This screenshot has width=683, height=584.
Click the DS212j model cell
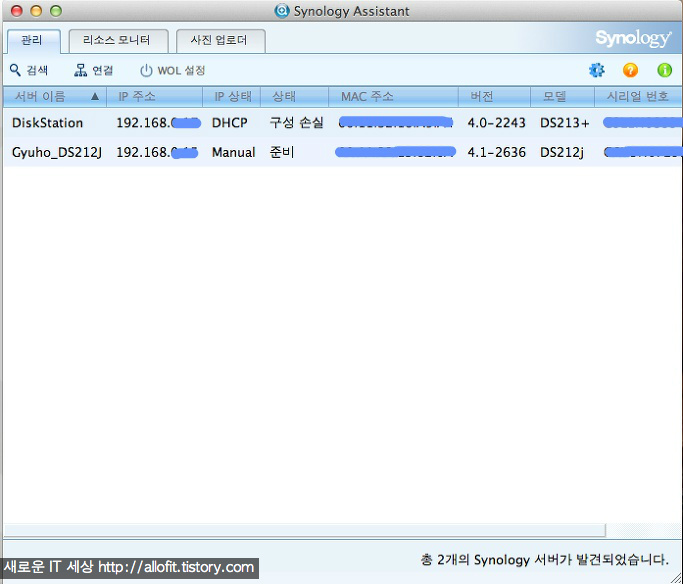561,152
